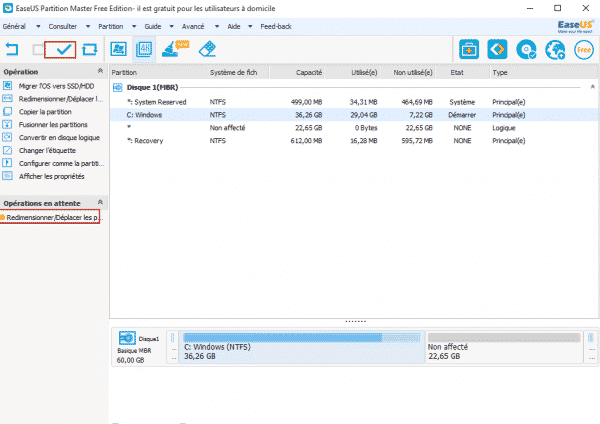The height and width of the screenshot is (424, 600).
Task: Click the Feed-back menu item
Action: coord(276,26)
